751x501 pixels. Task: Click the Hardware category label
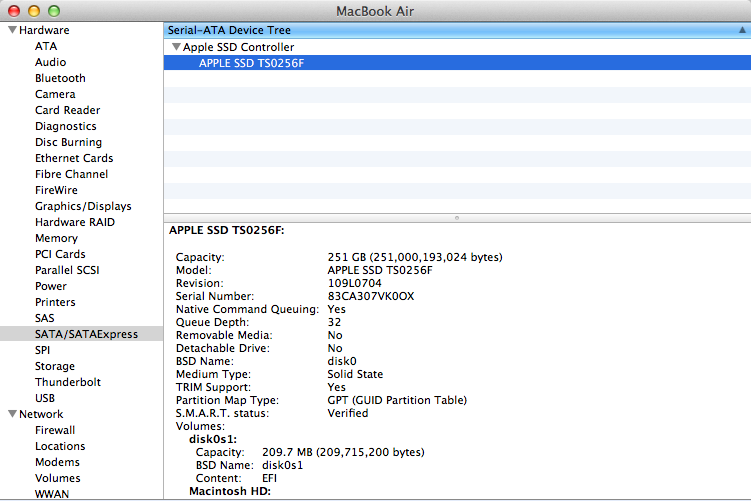[44, 30]
